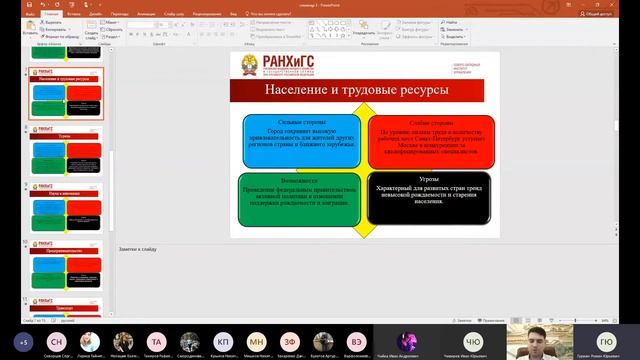
Task: Toggle Bold formatting
Action: 131,35
